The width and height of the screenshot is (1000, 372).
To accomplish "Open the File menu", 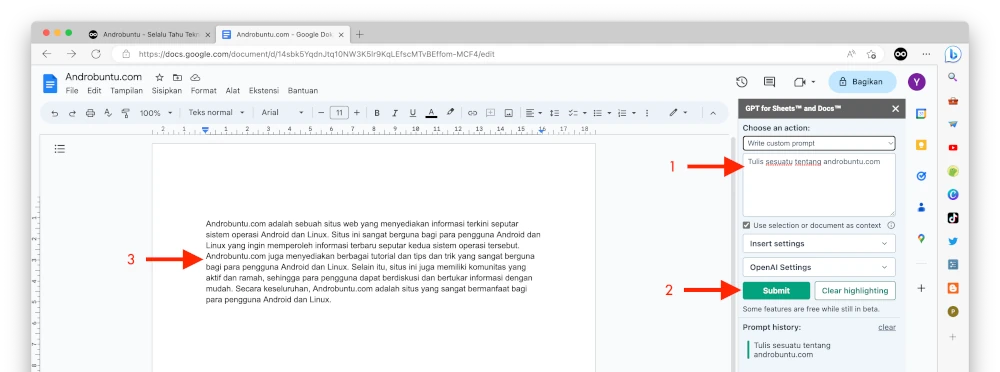I will point(72,91).
